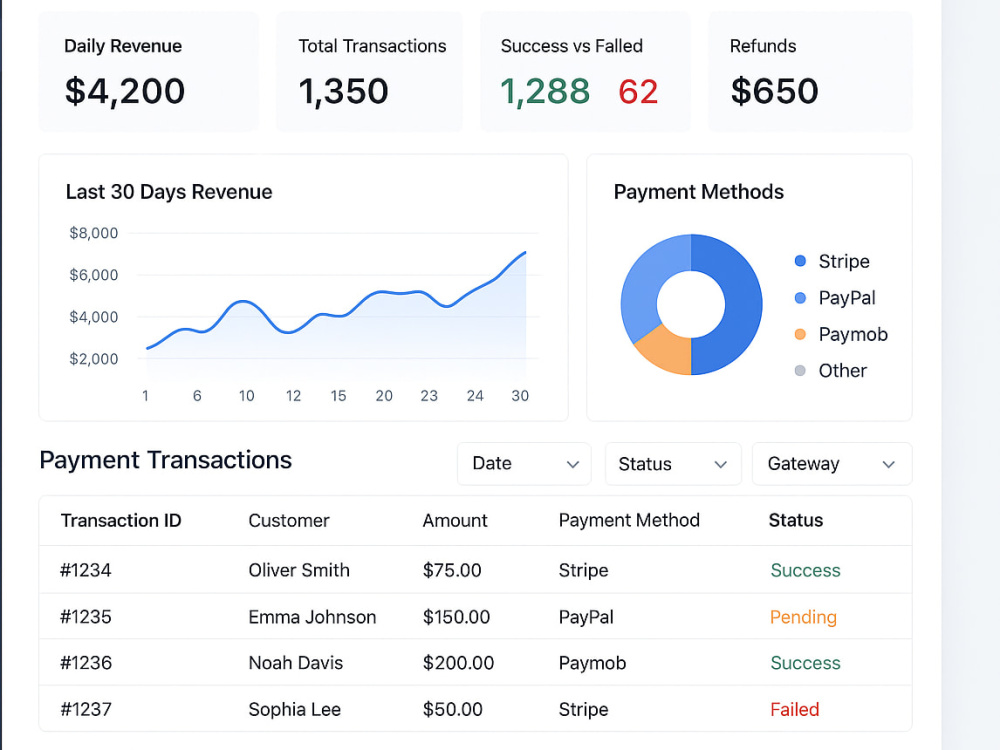This screenshot has height=750, width=1000.
Task: Sort by Payment Method column header
Action: (629, 520)
